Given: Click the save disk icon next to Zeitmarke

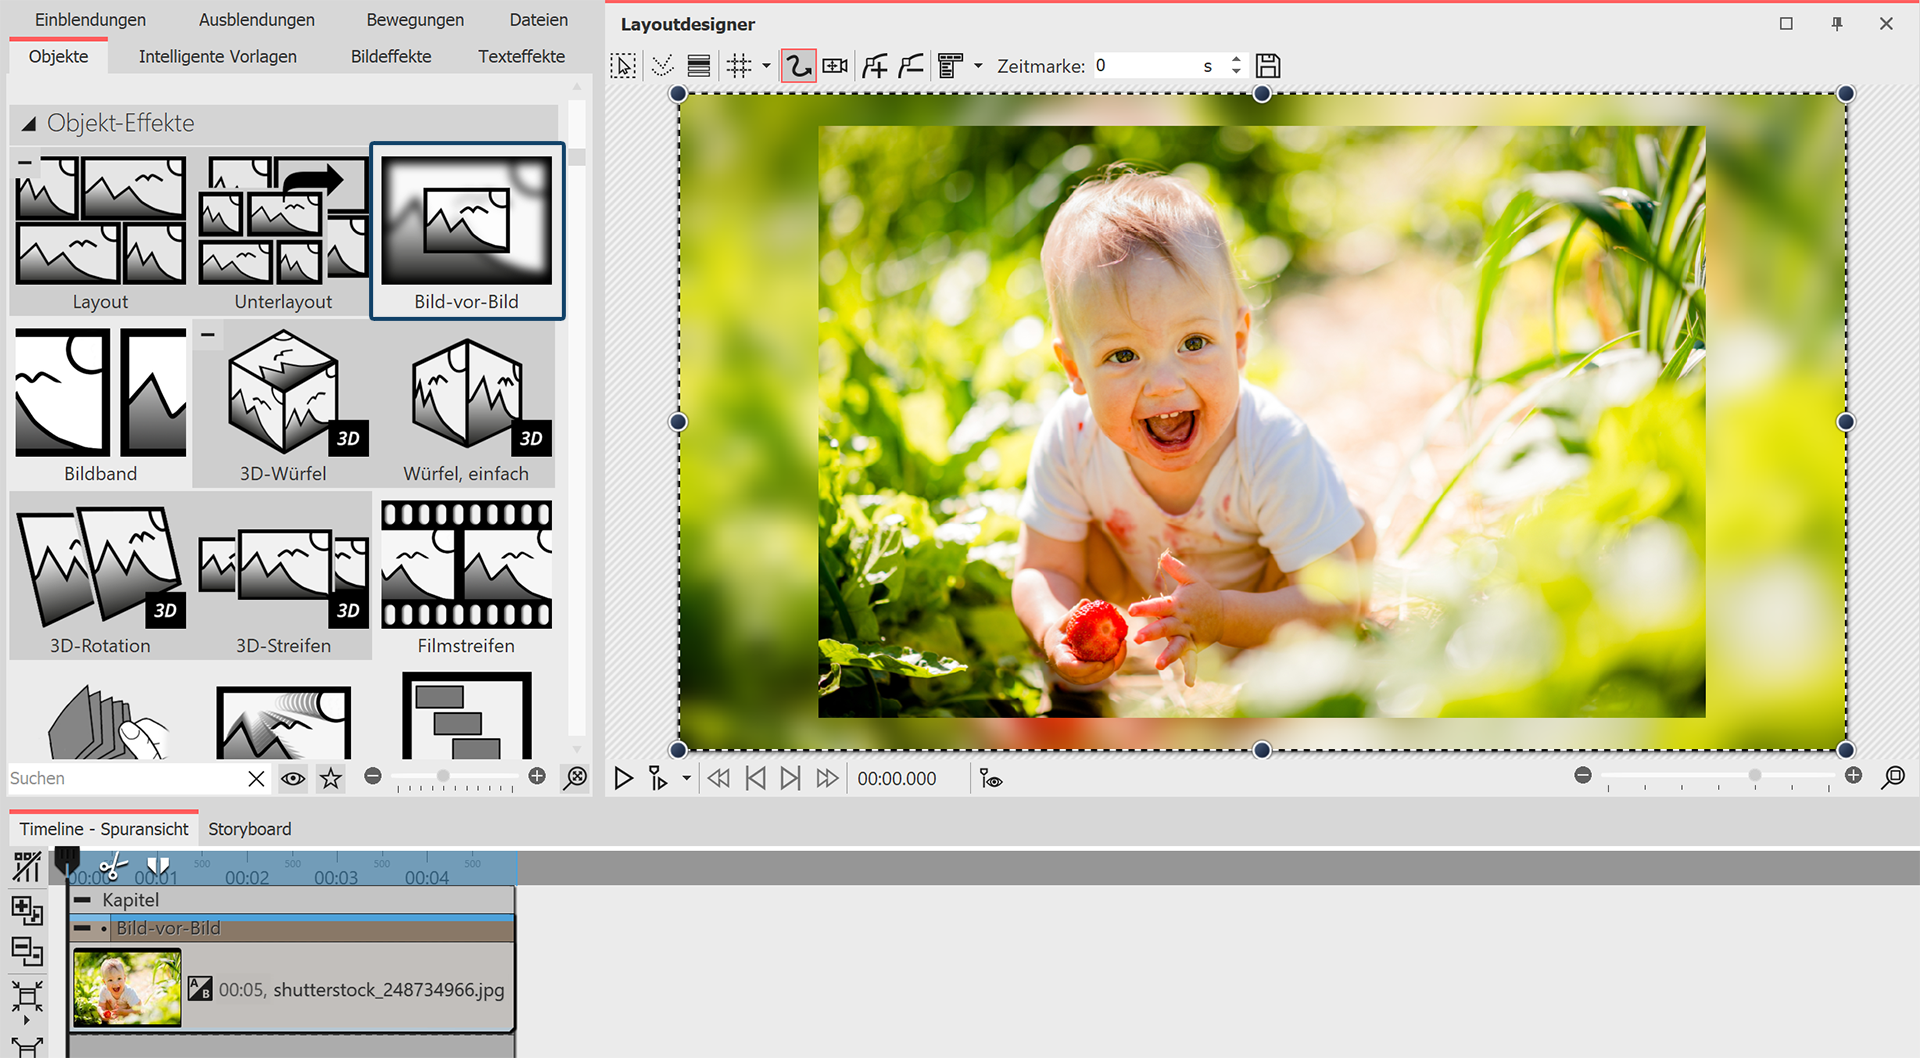Looking at the screenshot, I should 1268,66.
